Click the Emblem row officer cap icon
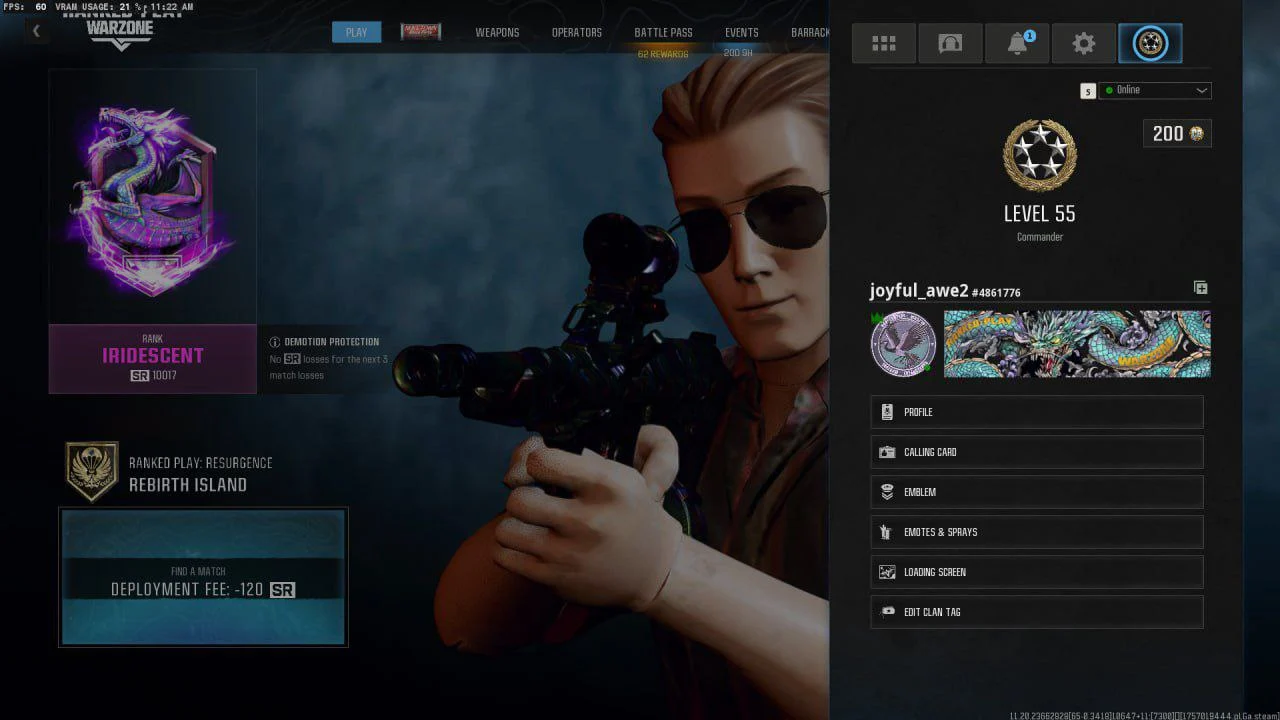This screenshot has width=1280, height=720. point(887,492)
